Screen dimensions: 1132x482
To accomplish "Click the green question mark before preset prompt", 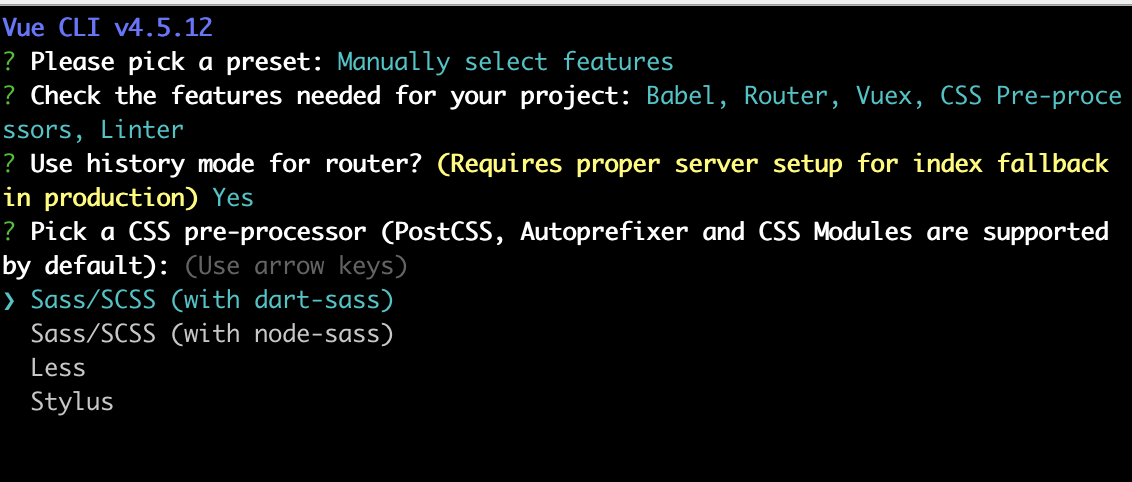I will pos(9,62).
